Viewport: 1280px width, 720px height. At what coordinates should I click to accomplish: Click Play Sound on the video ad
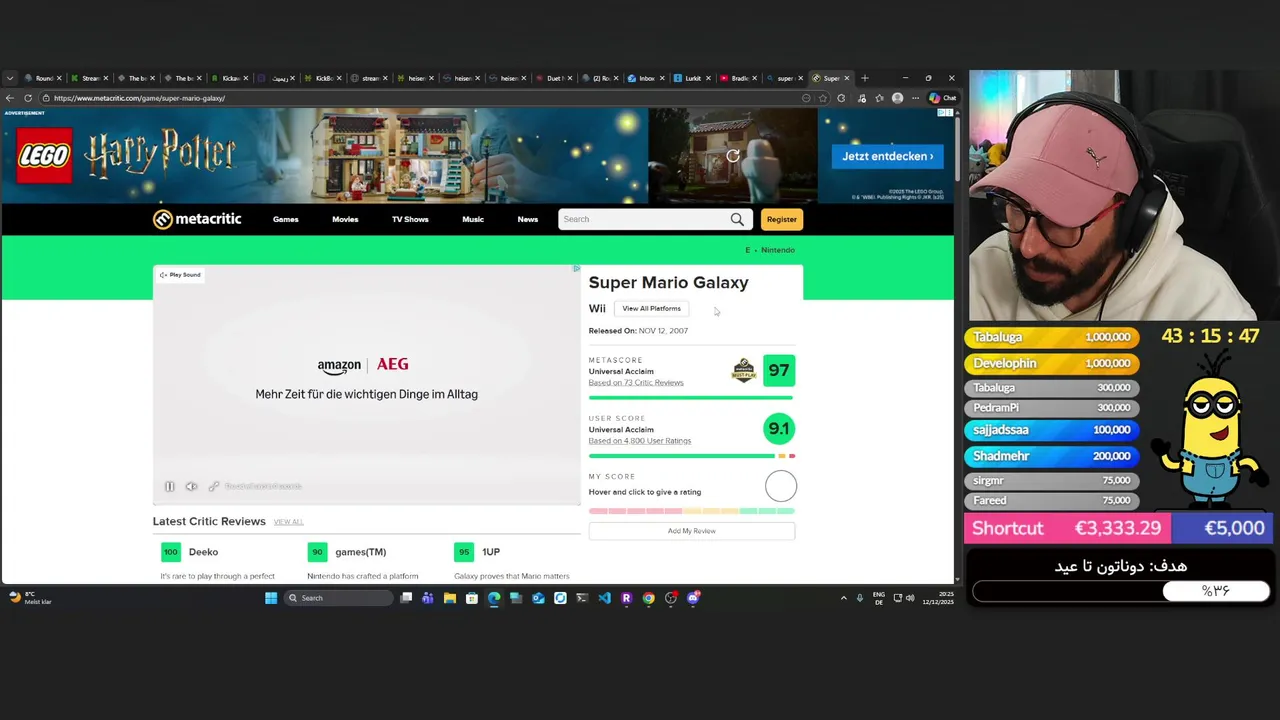180,274
